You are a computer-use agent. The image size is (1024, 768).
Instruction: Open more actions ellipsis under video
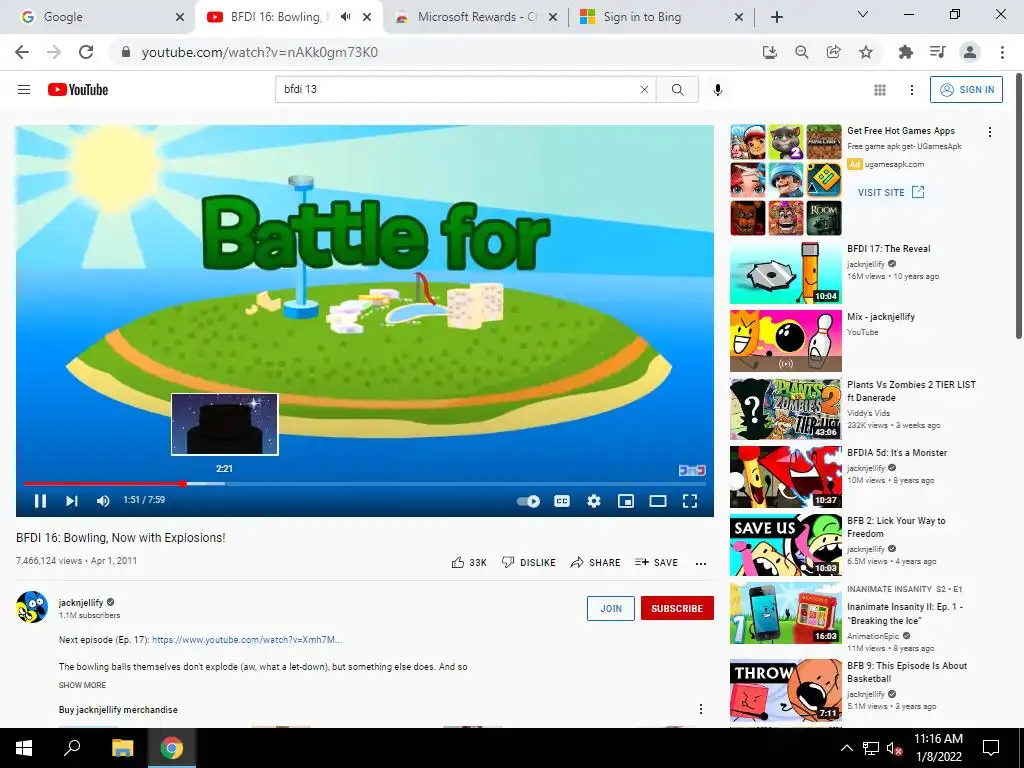tap(701, 563)
